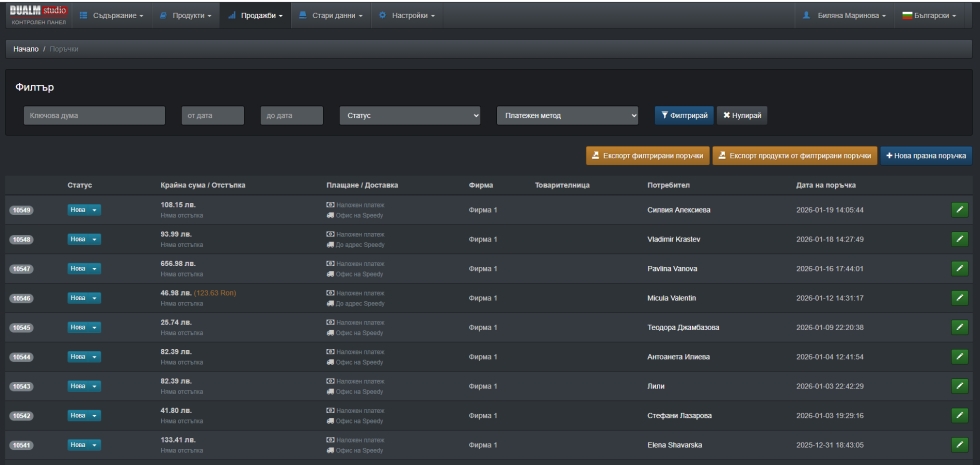The height and width of the screenshot is (465, 980).
Task: Open the Статус filter dropdown
Action: click(x=411, y=116)
